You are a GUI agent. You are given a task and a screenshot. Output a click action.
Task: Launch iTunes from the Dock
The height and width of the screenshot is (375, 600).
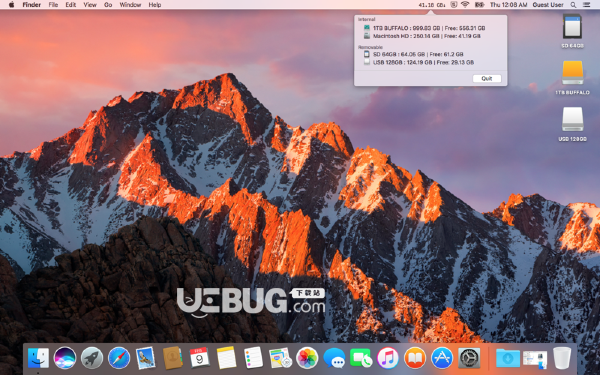pyautogui.click(x=388, y=358)
